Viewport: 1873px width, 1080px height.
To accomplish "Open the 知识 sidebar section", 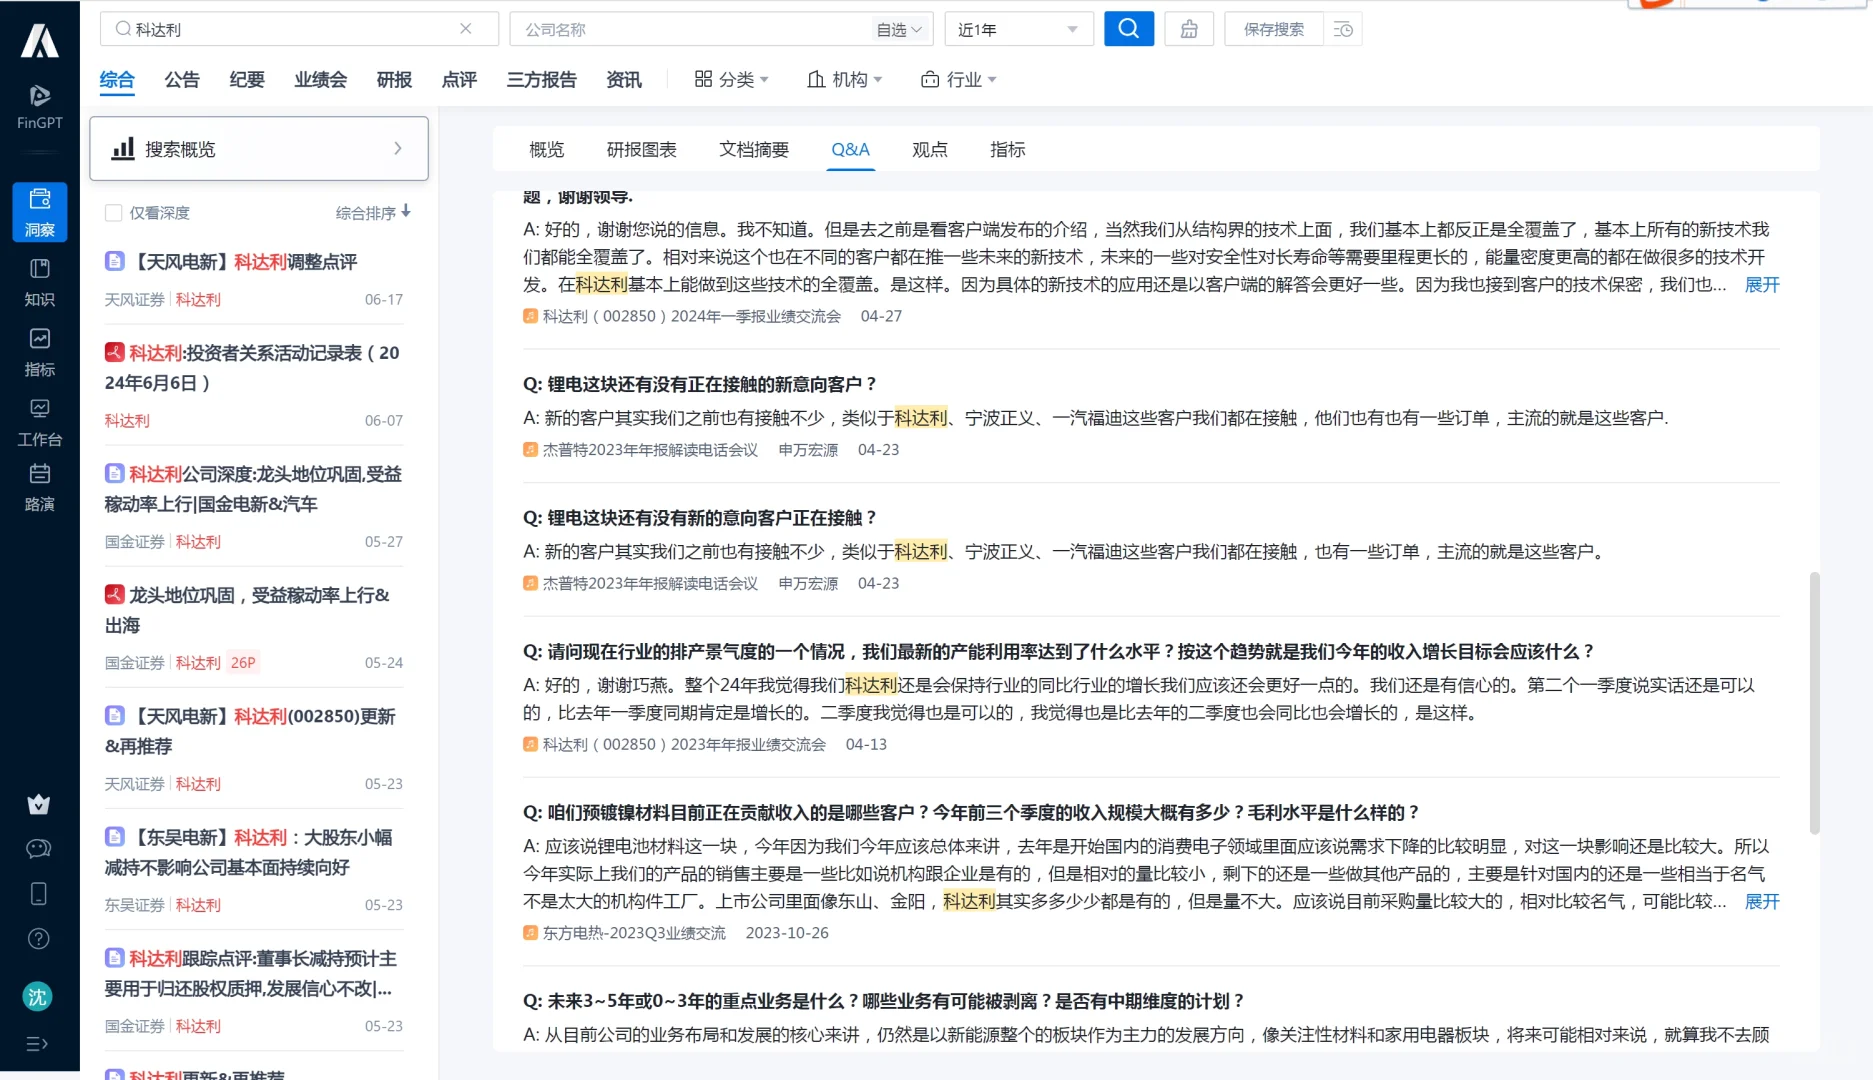I will point(39,282).
